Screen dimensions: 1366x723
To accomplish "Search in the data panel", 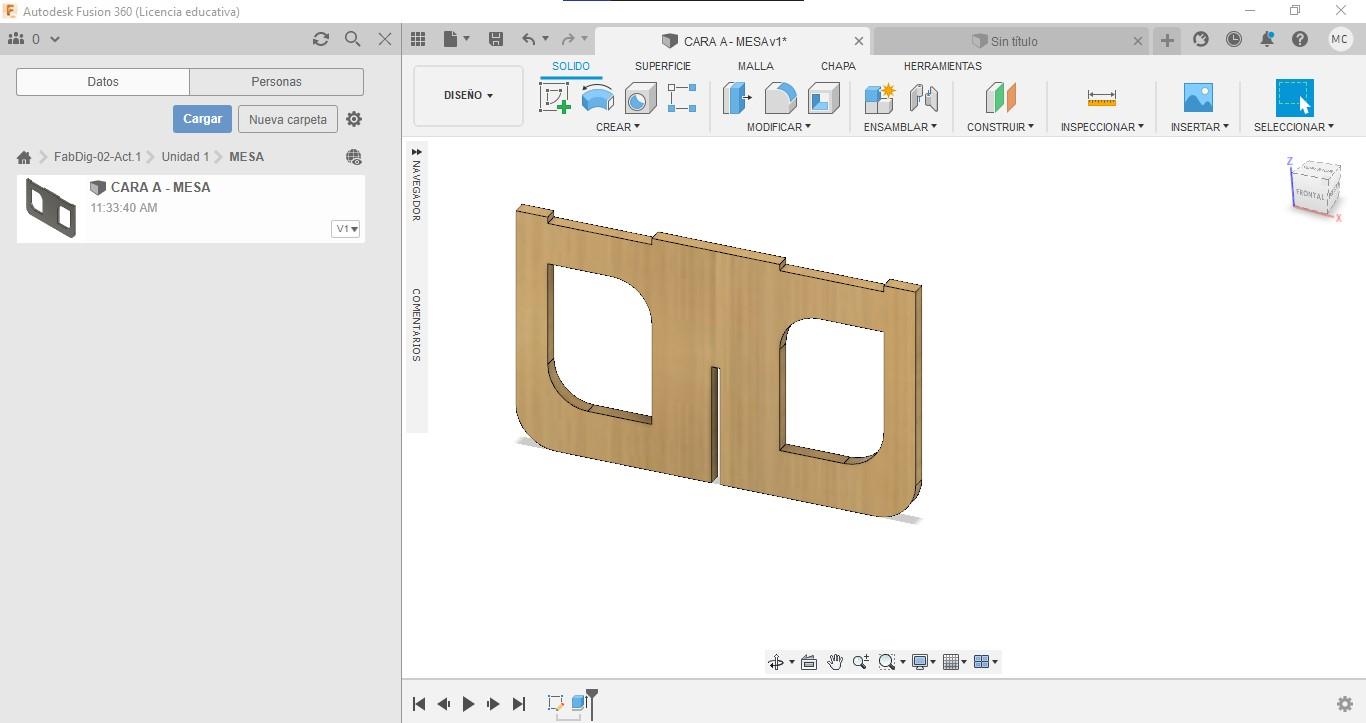I will pos(352,39).
